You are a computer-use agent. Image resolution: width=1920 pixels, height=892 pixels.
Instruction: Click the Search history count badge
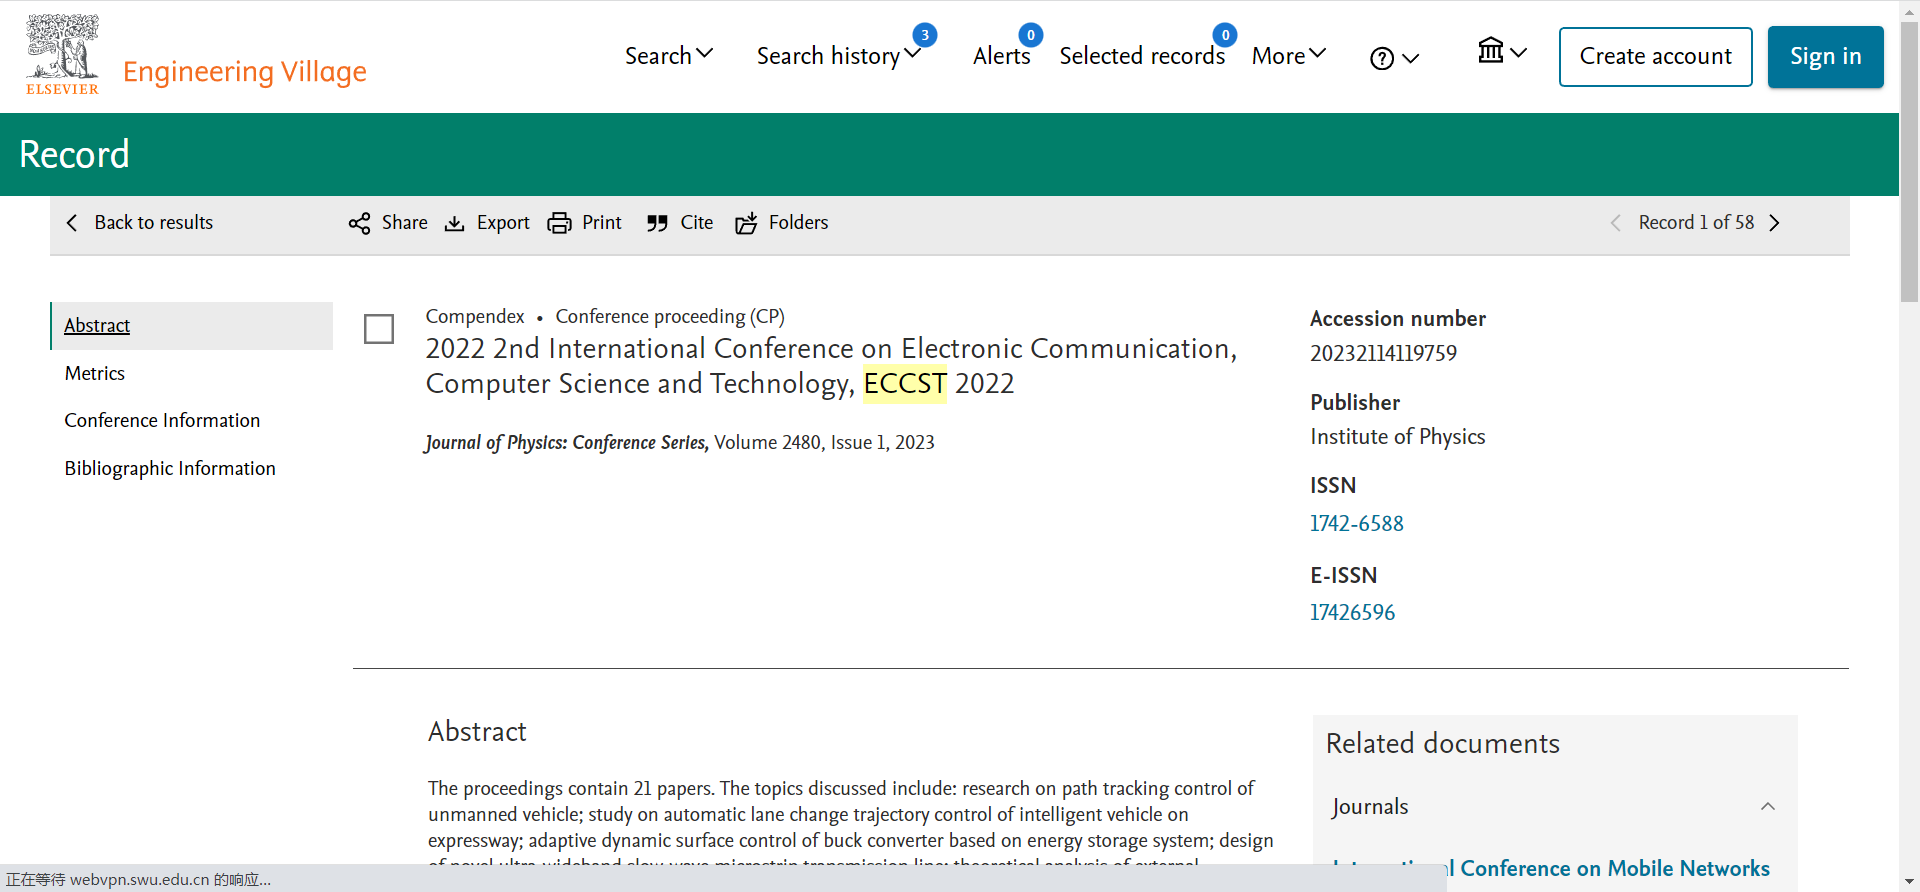925,35
